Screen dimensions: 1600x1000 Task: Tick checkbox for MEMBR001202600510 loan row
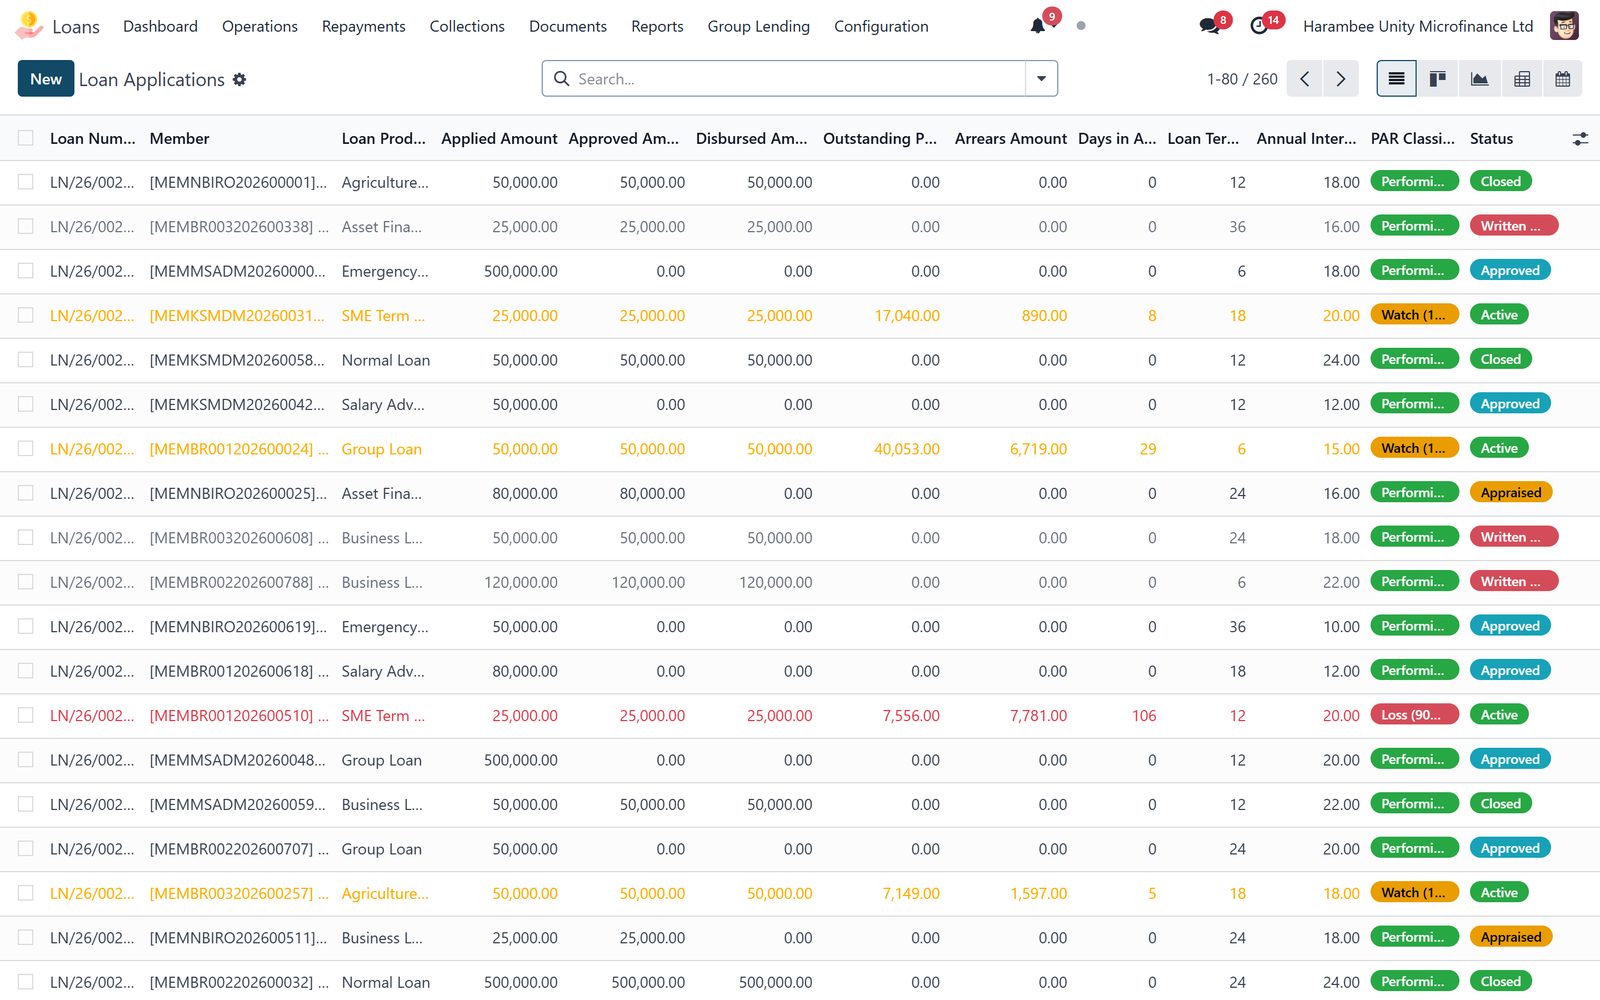point(26,715)
